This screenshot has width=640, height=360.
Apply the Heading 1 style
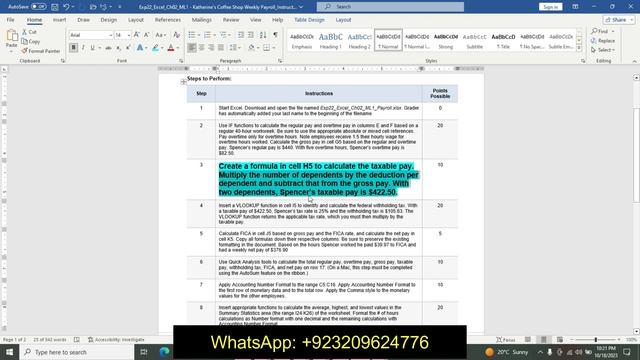pyautogui.click(x=330, y=40)
